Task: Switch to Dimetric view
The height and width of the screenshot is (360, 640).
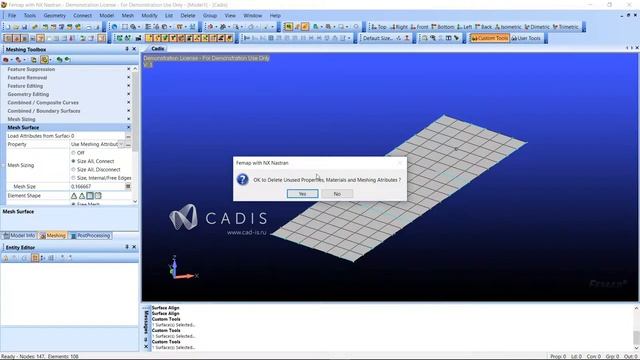Action: point(537,27)
